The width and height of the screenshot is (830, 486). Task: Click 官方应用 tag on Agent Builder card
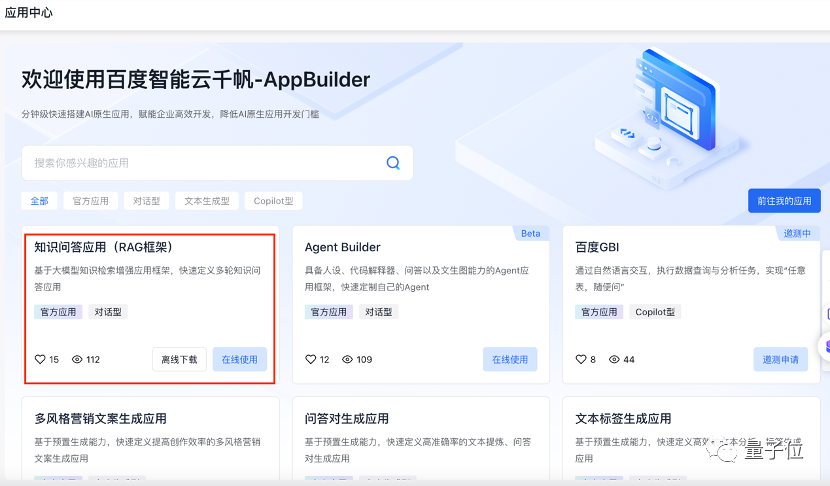329,312
